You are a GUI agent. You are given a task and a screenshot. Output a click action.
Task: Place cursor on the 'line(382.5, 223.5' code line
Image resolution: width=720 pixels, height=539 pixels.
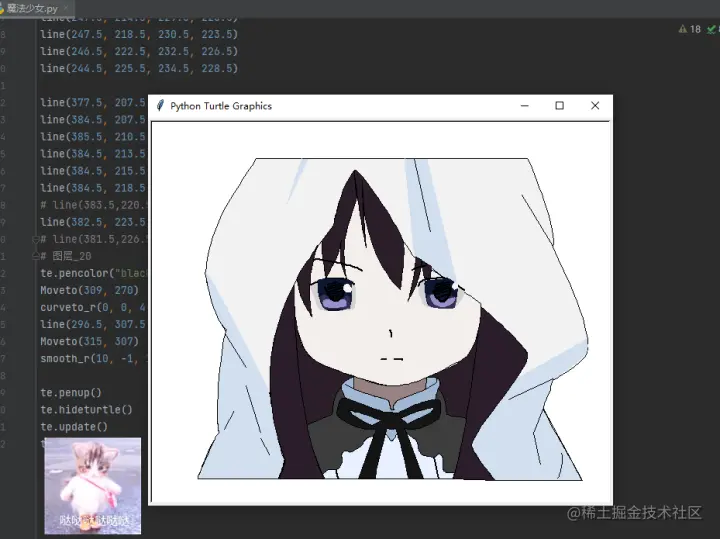click(x=93, y=222)
